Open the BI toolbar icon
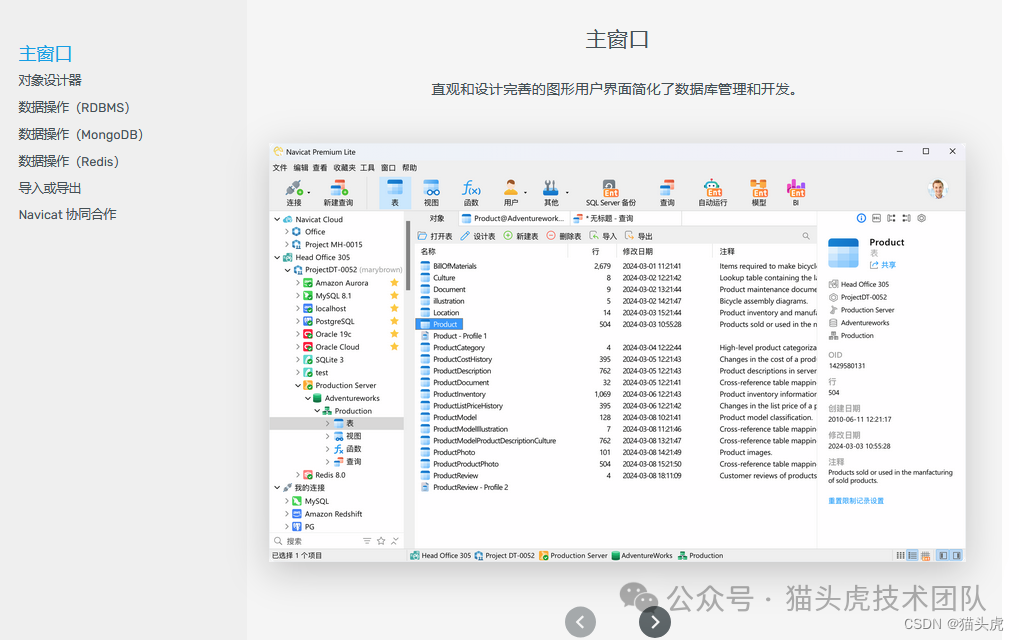 pyautogui.click(x=795, y=193)
